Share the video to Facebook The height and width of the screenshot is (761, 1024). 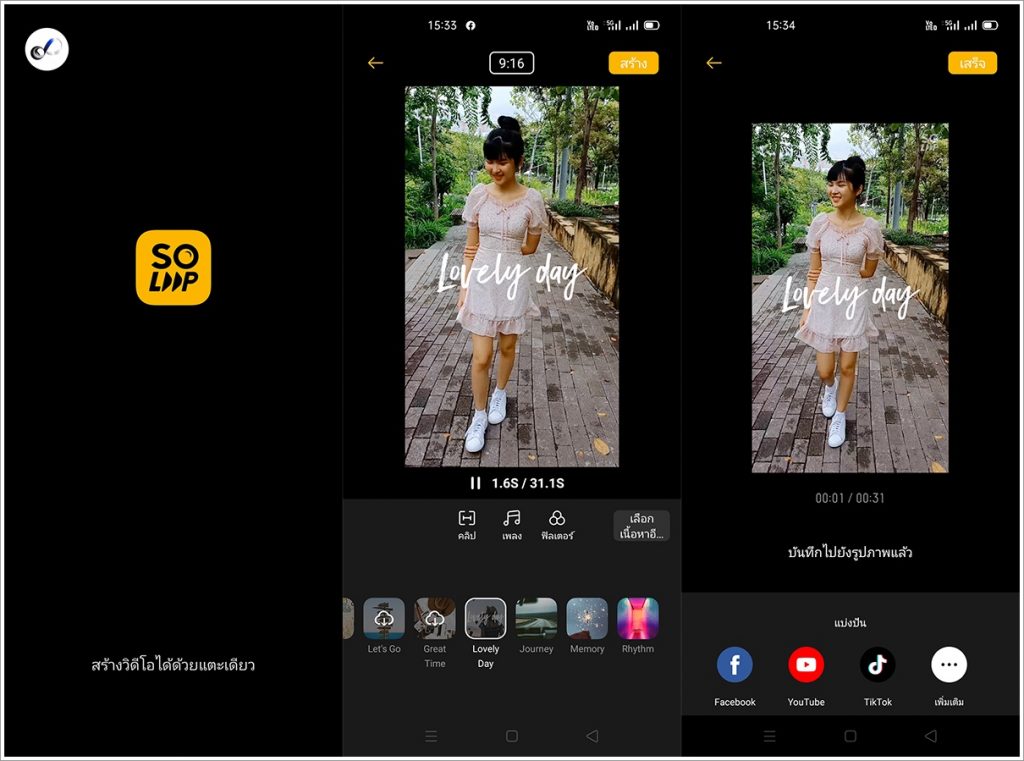[735, 665]
